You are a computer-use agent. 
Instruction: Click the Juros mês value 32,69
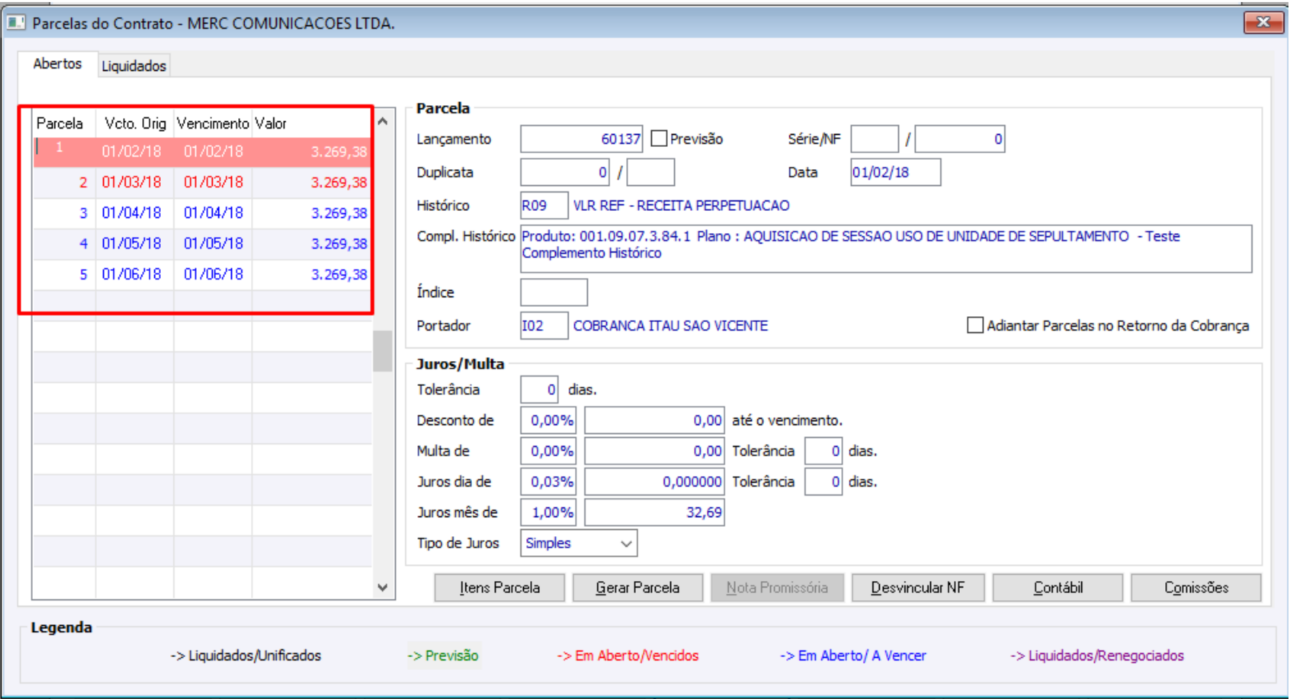coord(654,512)
